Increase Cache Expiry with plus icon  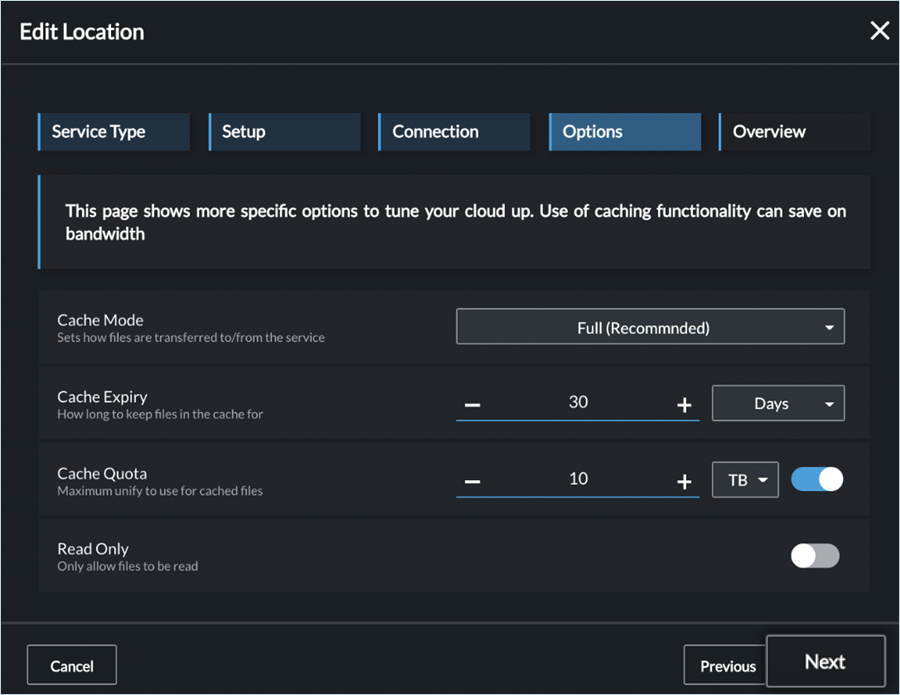coord(684,405)
